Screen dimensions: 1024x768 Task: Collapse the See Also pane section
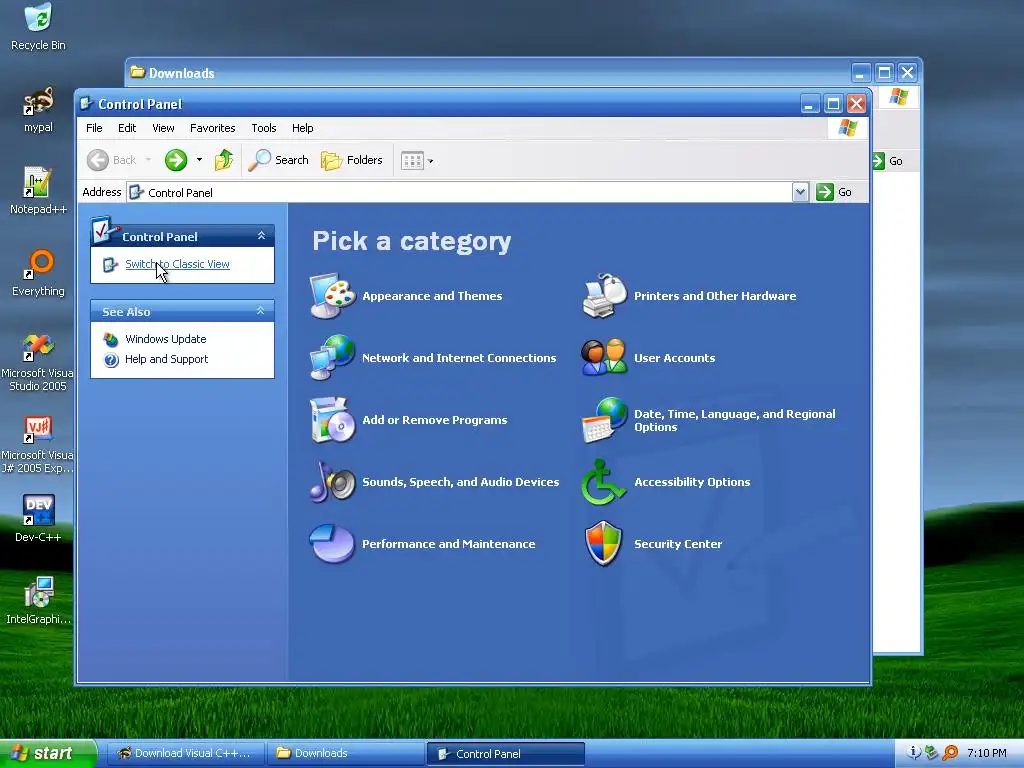pos(261,311)
